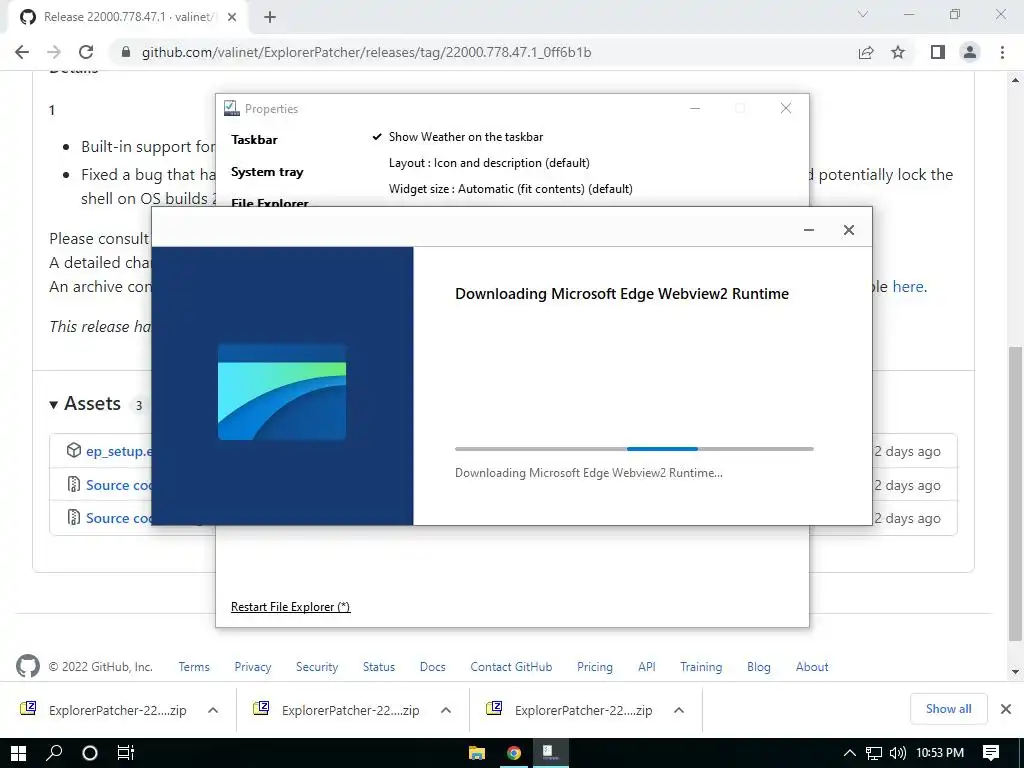This screenshot has width=1024, height=768.
Task: Expand options for first downloaded zip
Action: coord(213,710)
